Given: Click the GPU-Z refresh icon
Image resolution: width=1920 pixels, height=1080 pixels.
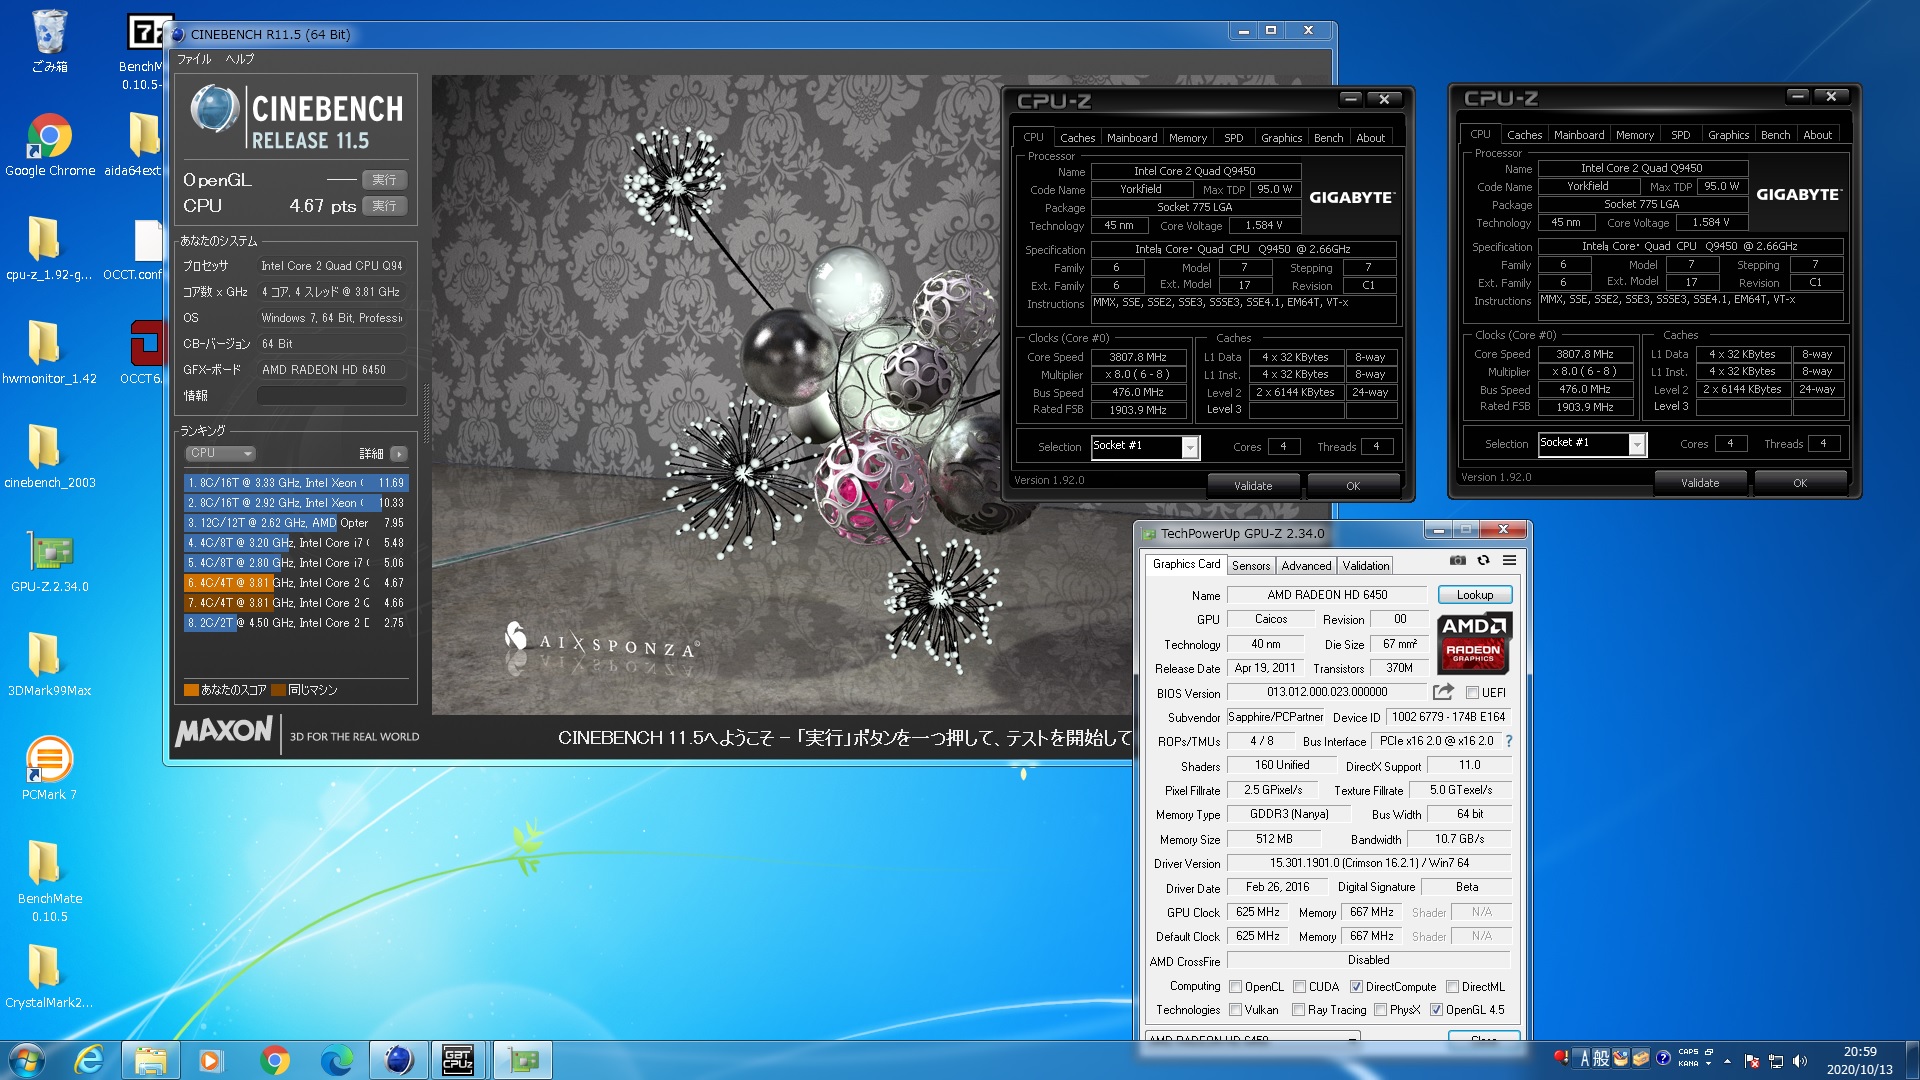Looking at the screenshot, I should [x=1484, y=561].
